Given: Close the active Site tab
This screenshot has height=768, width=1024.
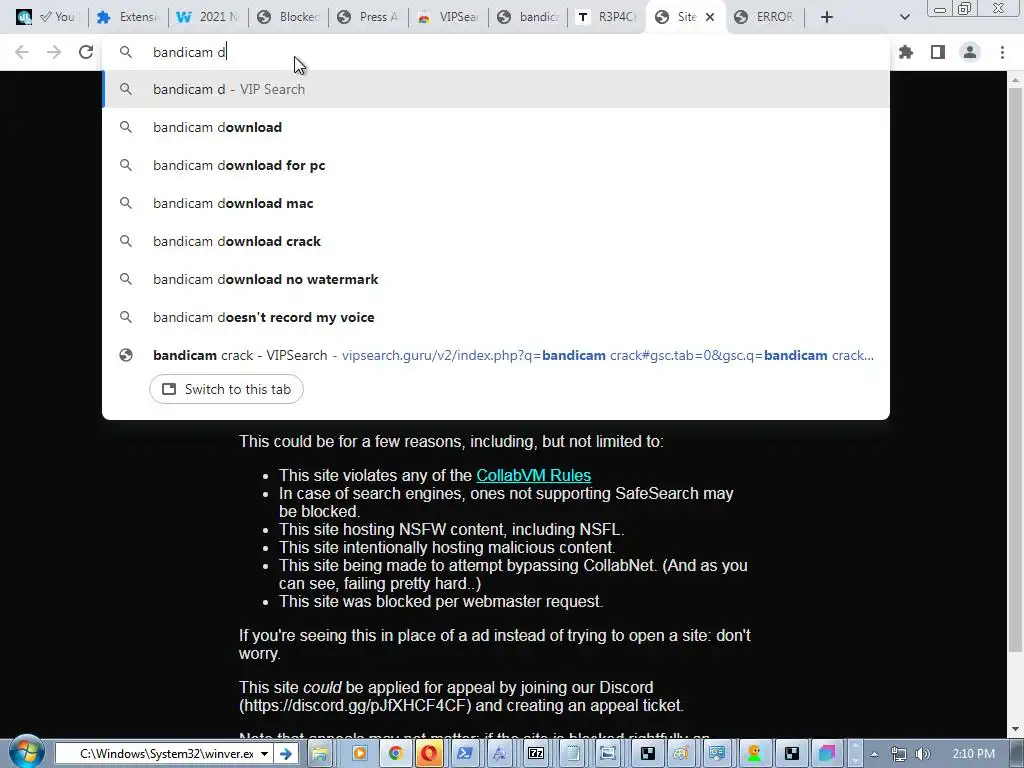Looking at the screenshot, I should click(x=710, y=17).
